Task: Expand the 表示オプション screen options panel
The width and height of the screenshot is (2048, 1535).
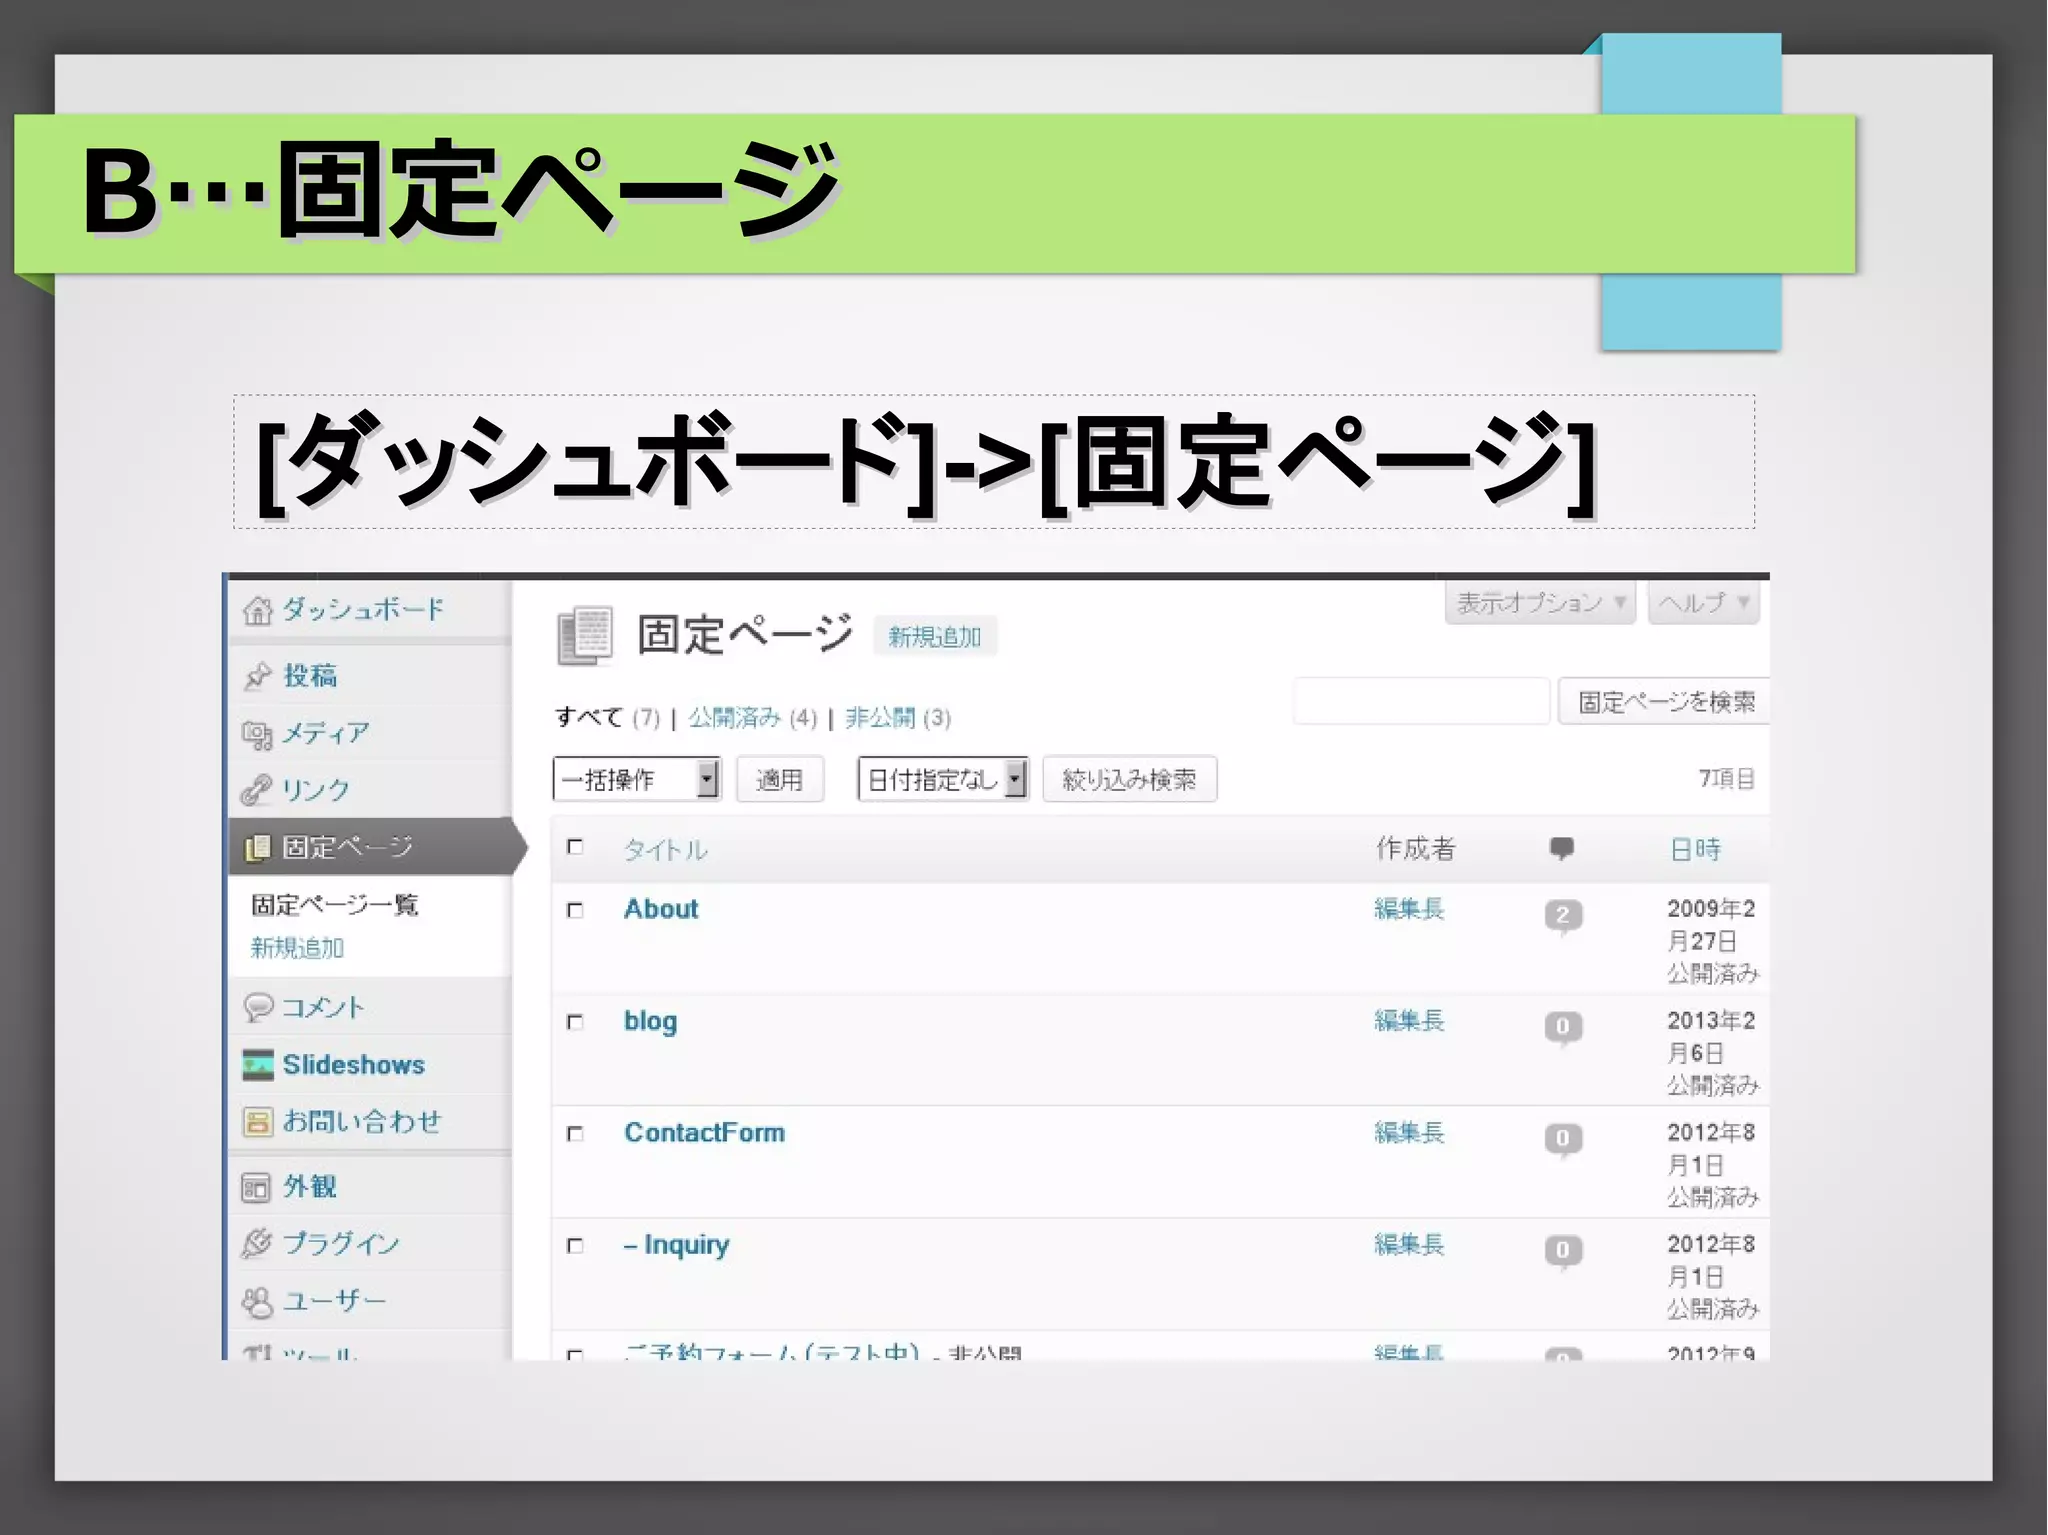Action: coord(1540,603)
